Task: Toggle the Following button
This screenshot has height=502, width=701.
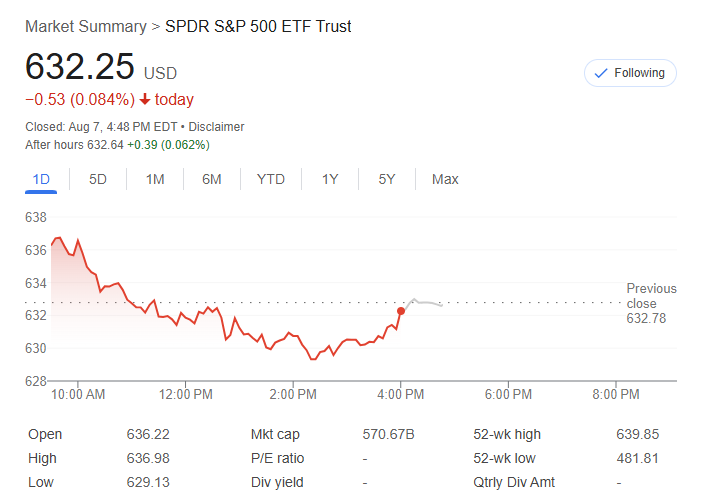Action: [630, 73]
